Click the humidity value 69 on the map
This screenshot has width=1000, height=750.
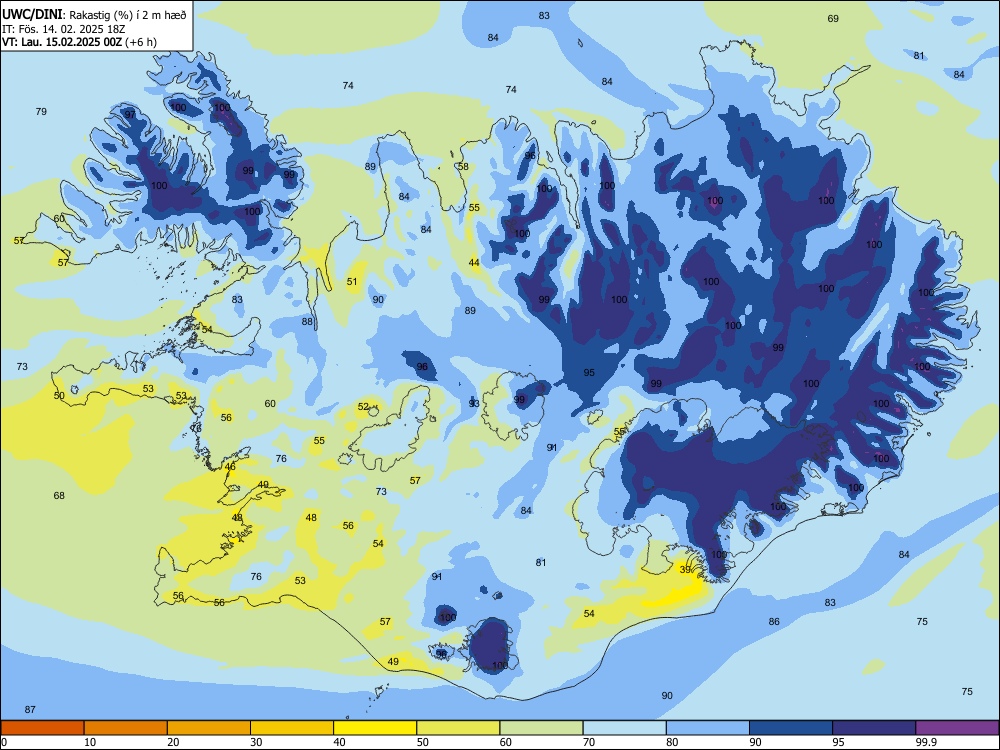pos(833,18)
